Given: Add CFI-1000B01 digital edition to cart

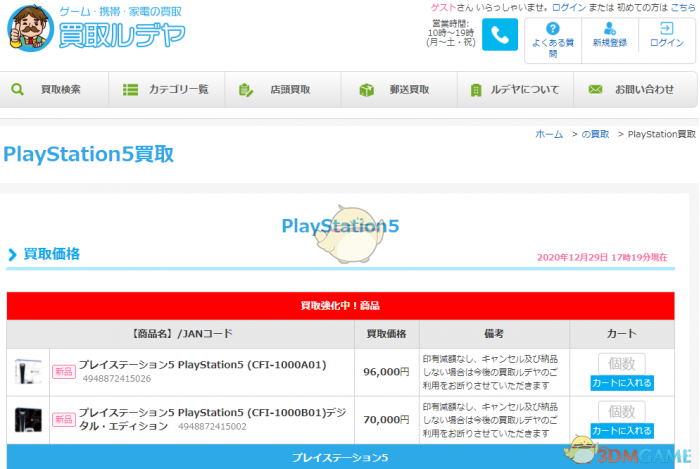Looking at the screenshot, I should tap(622, 431).
